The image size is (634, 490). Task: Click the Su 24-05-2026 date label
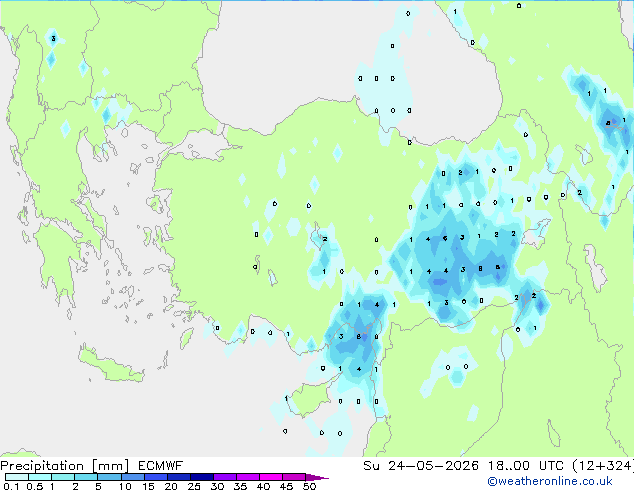click(x=421, y=466)
